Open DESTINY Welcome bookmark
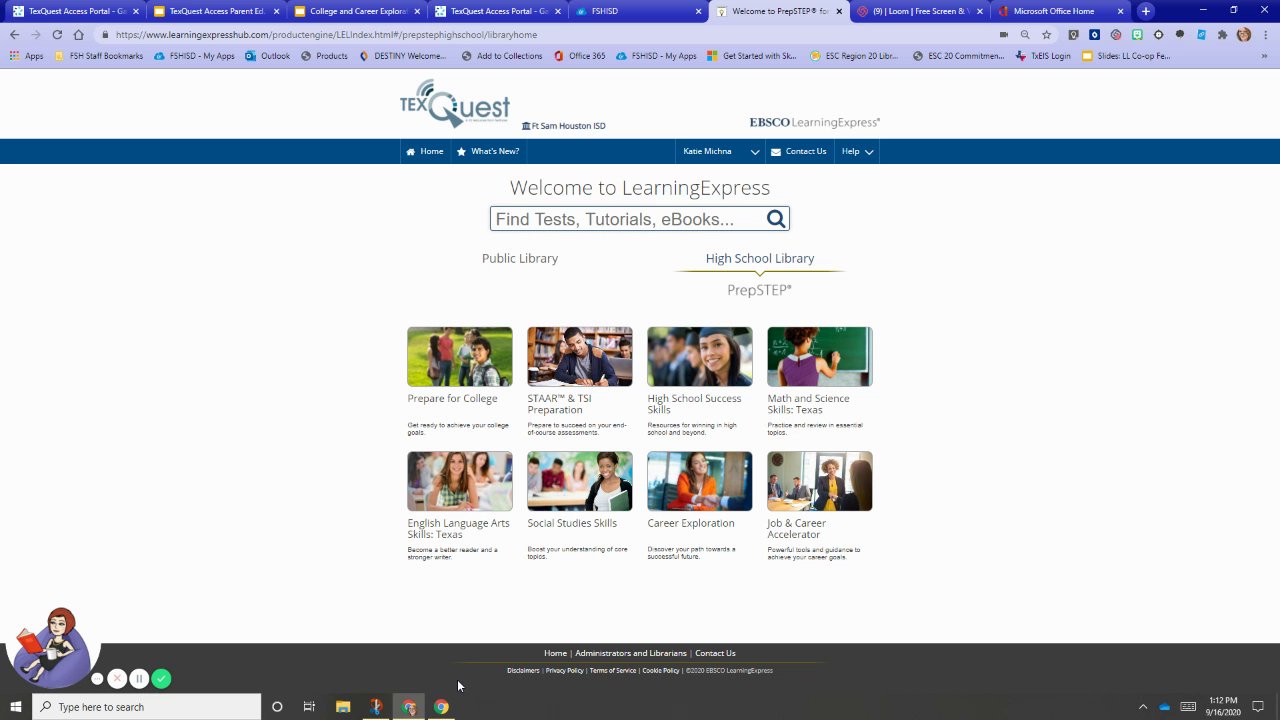Viewport: 1280px width, 720px height. pos(402,56)
